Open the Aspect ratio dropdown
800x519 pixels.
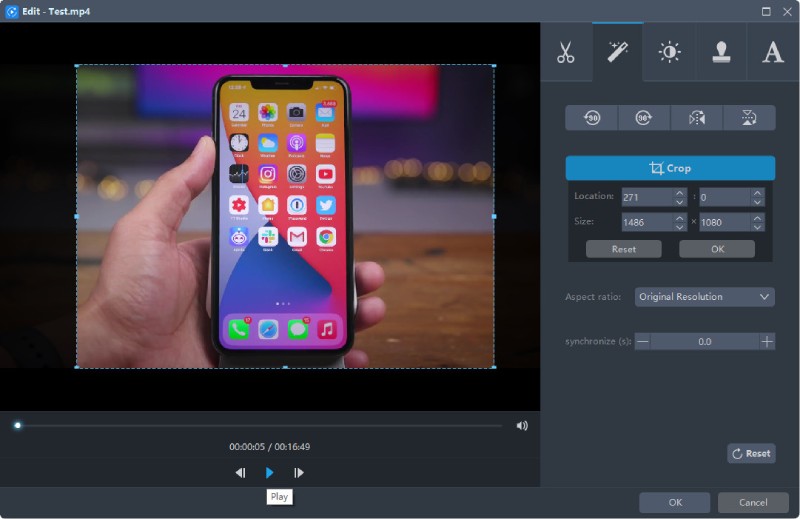click(704, 297)
